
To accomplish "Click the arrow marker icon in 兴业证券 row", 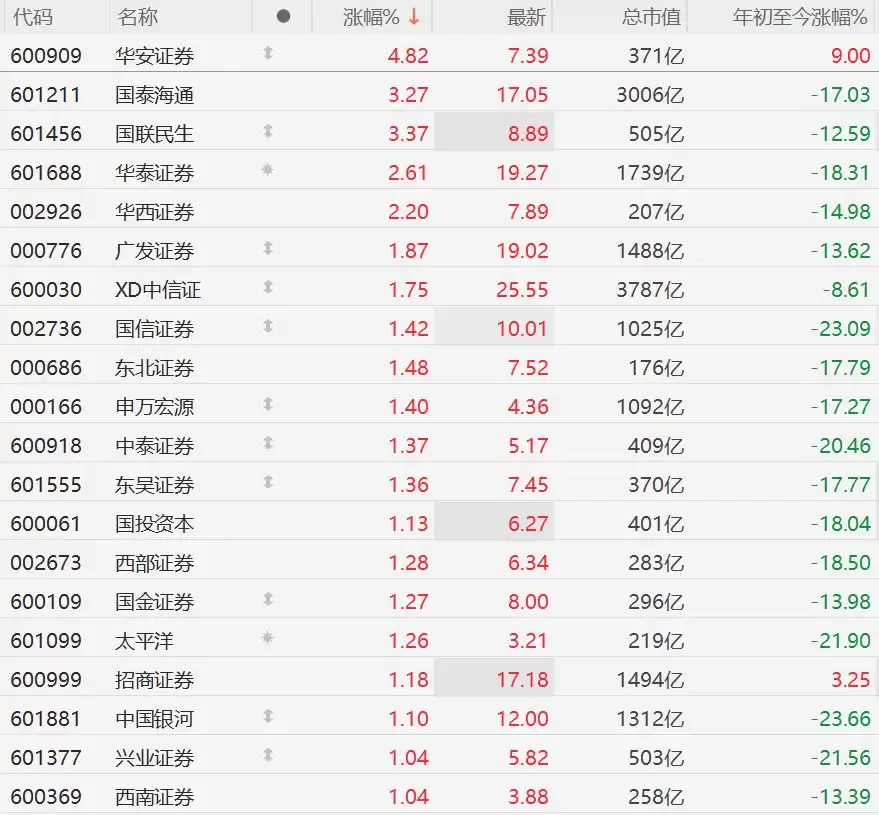I will point(268,754).
